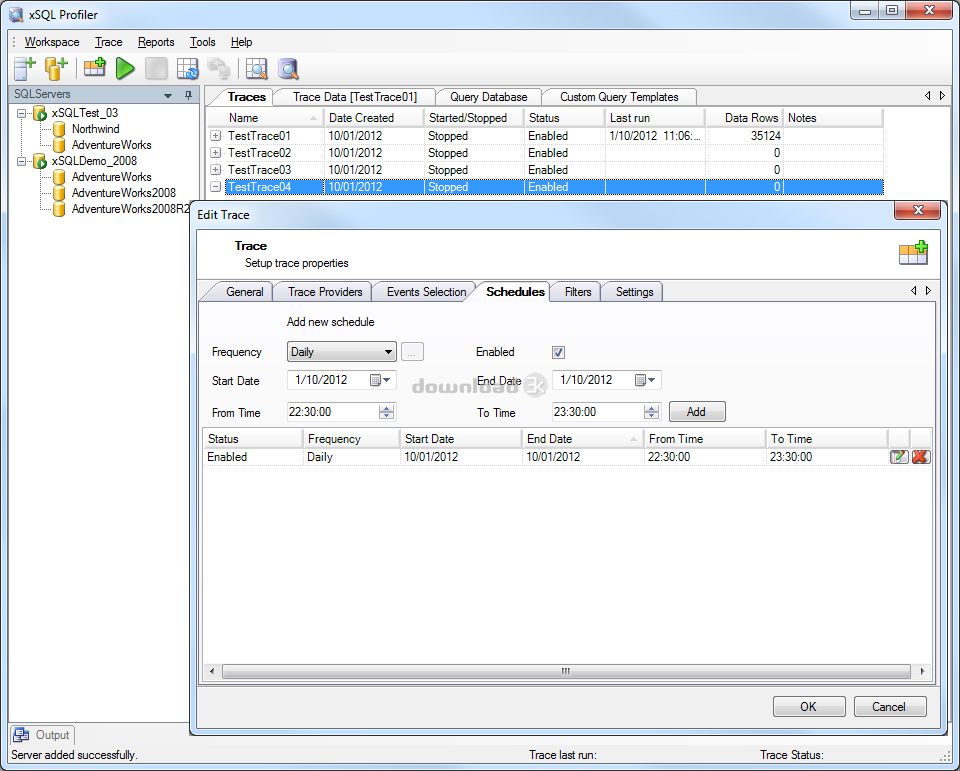Image resolution: width=960 pixels, height=771 pixels.
Task: Delete the Daily schedule with red X icon
Action: pyautogui.click(x=921, y=457)
